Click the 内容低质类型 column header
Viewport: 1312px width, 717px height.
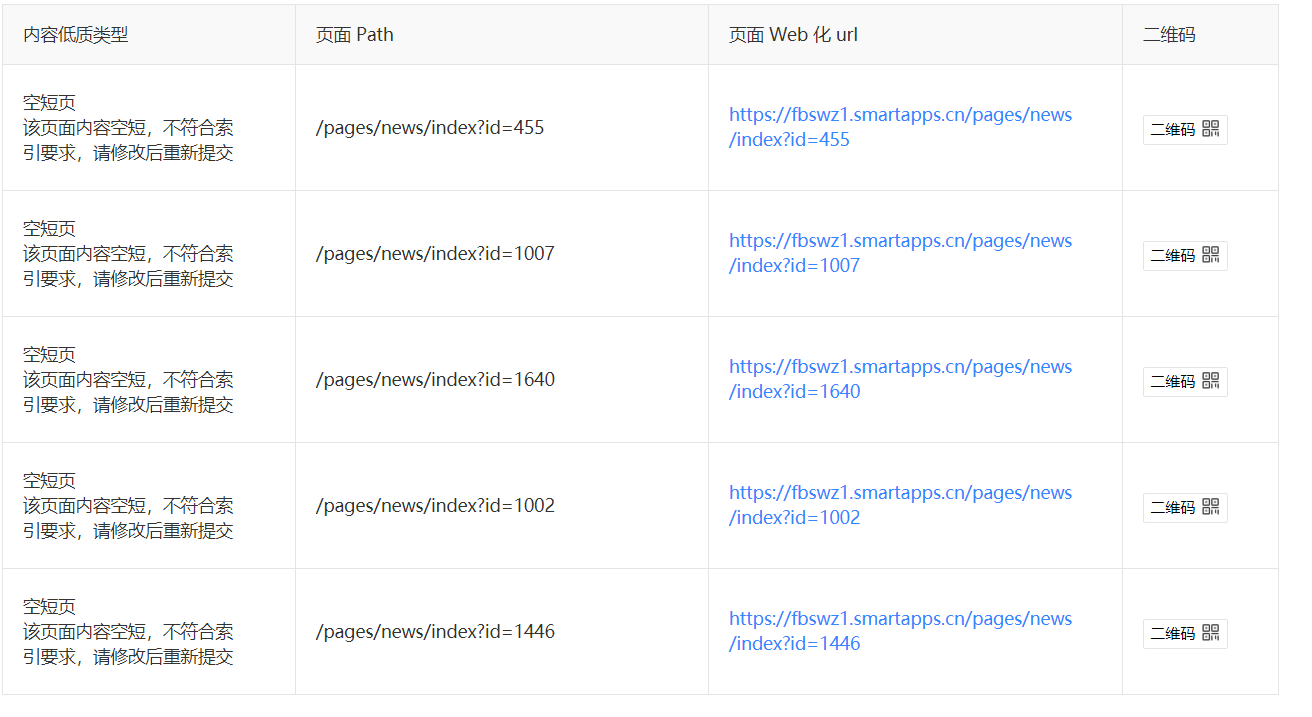click(76, 35)
